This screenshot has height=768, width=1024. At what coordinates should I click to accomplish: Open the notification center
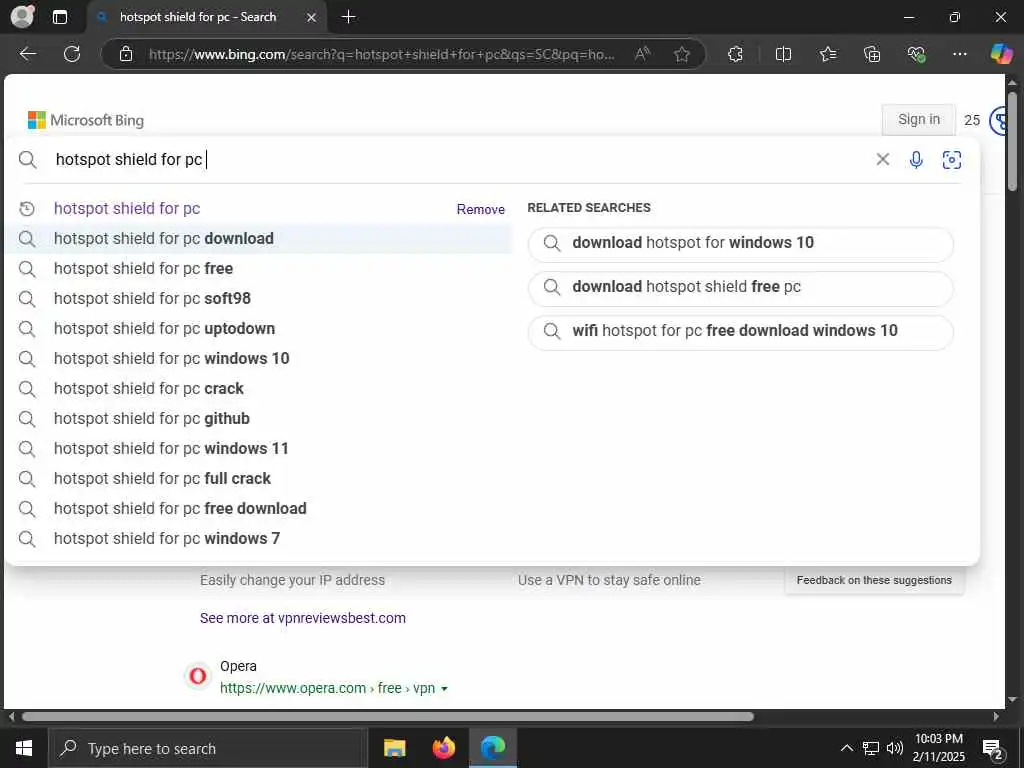[x=993, y=749]
